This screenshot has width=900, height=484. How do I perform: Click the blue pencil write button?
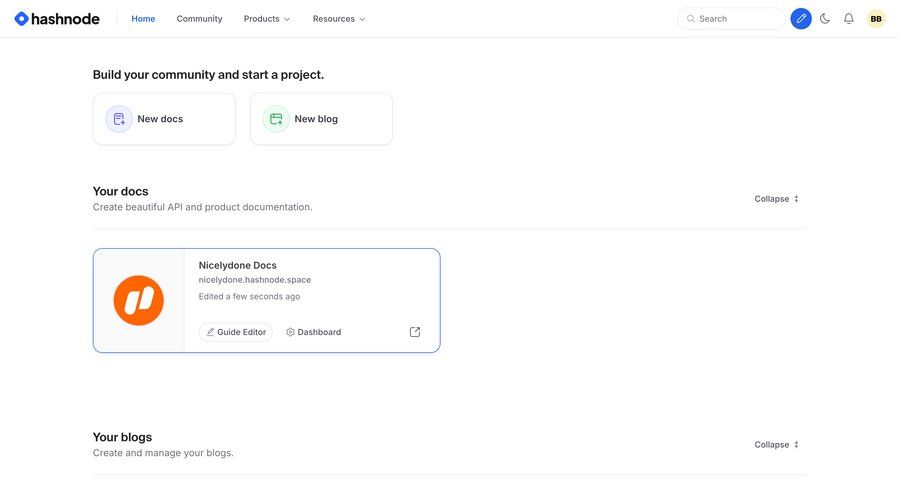coord(801,19)
